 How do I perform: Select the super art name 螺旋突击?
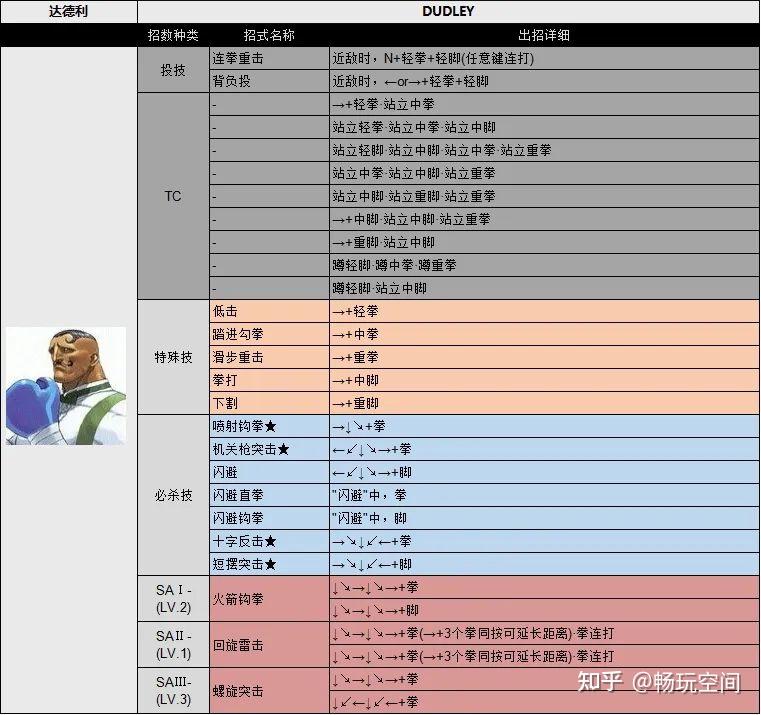pyautogui.click(x=238, y=691)
